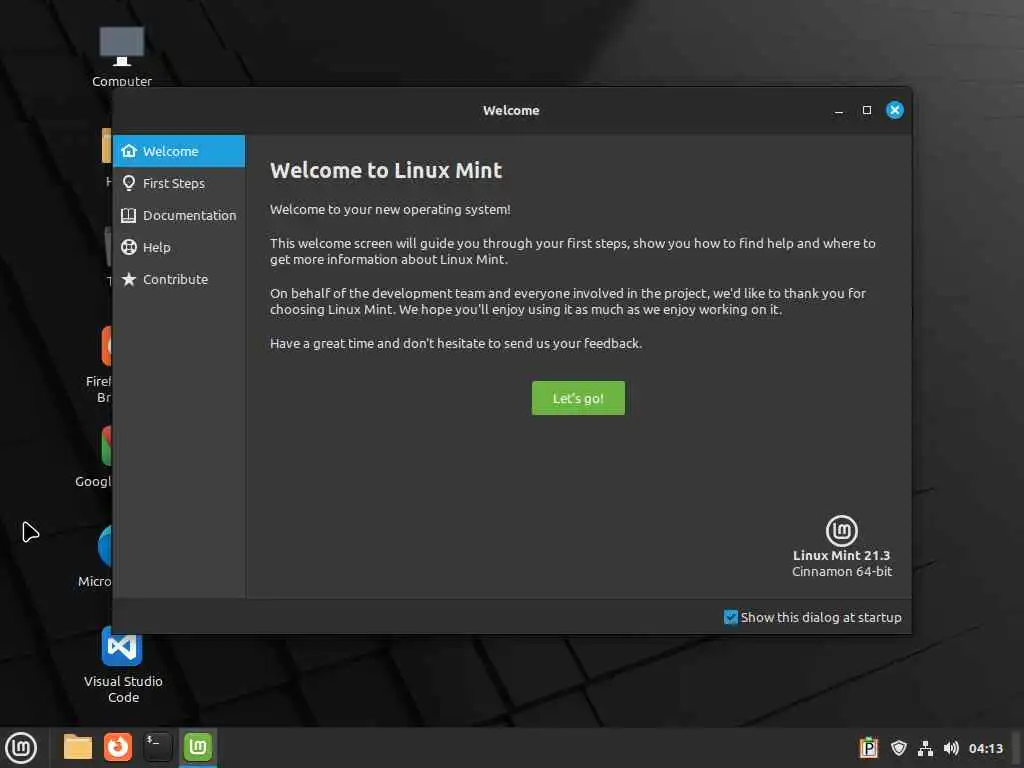
Task: Go to the Contribute section
Action: [179, 280]
